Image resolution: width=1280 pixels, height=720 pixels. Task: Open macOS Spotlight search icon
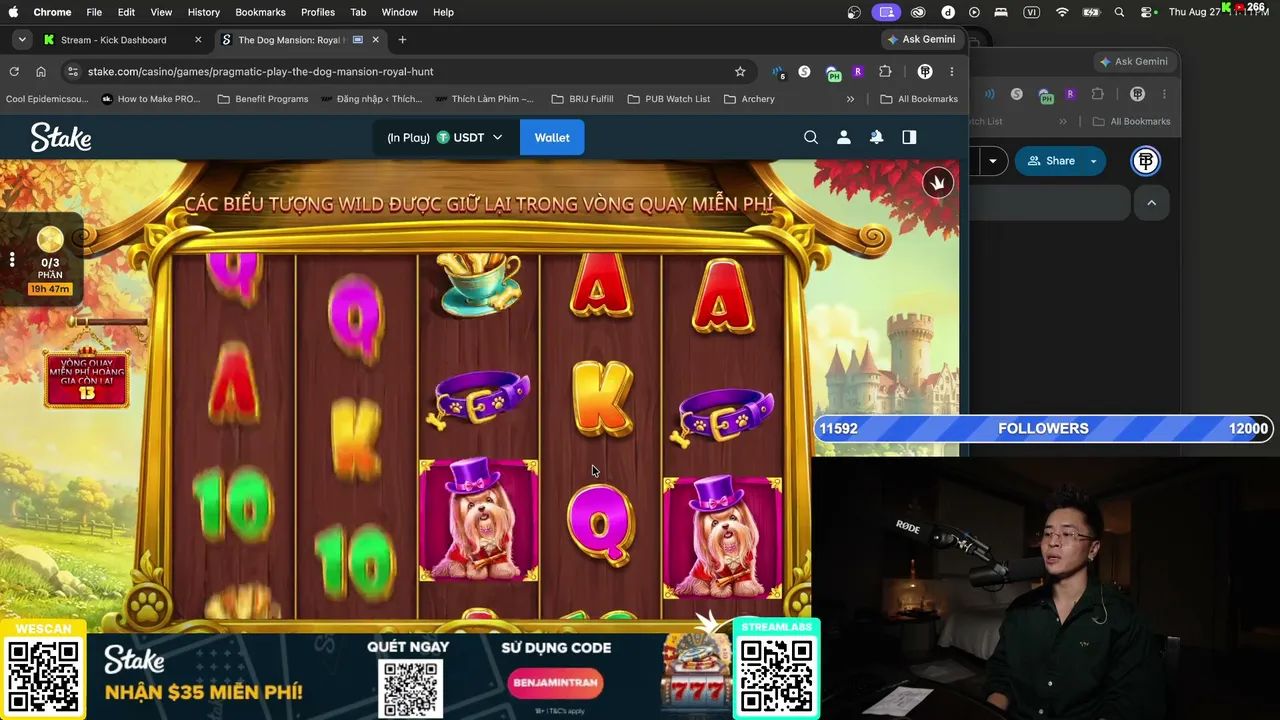click(x=1120, y=12)
